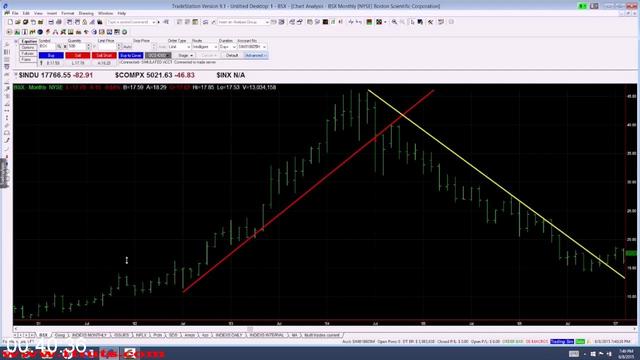Open the Format menu
This screenshot has height=360, width=640.
(68, 13)
